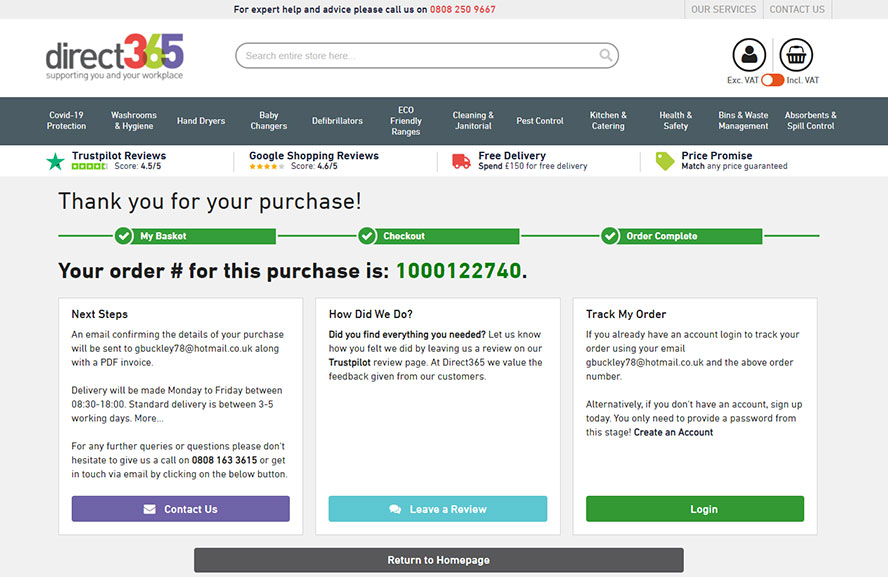Expand the Cleaning & Janitorial category
The width and height of the screenshot is (888, 577).
point(473,121)
